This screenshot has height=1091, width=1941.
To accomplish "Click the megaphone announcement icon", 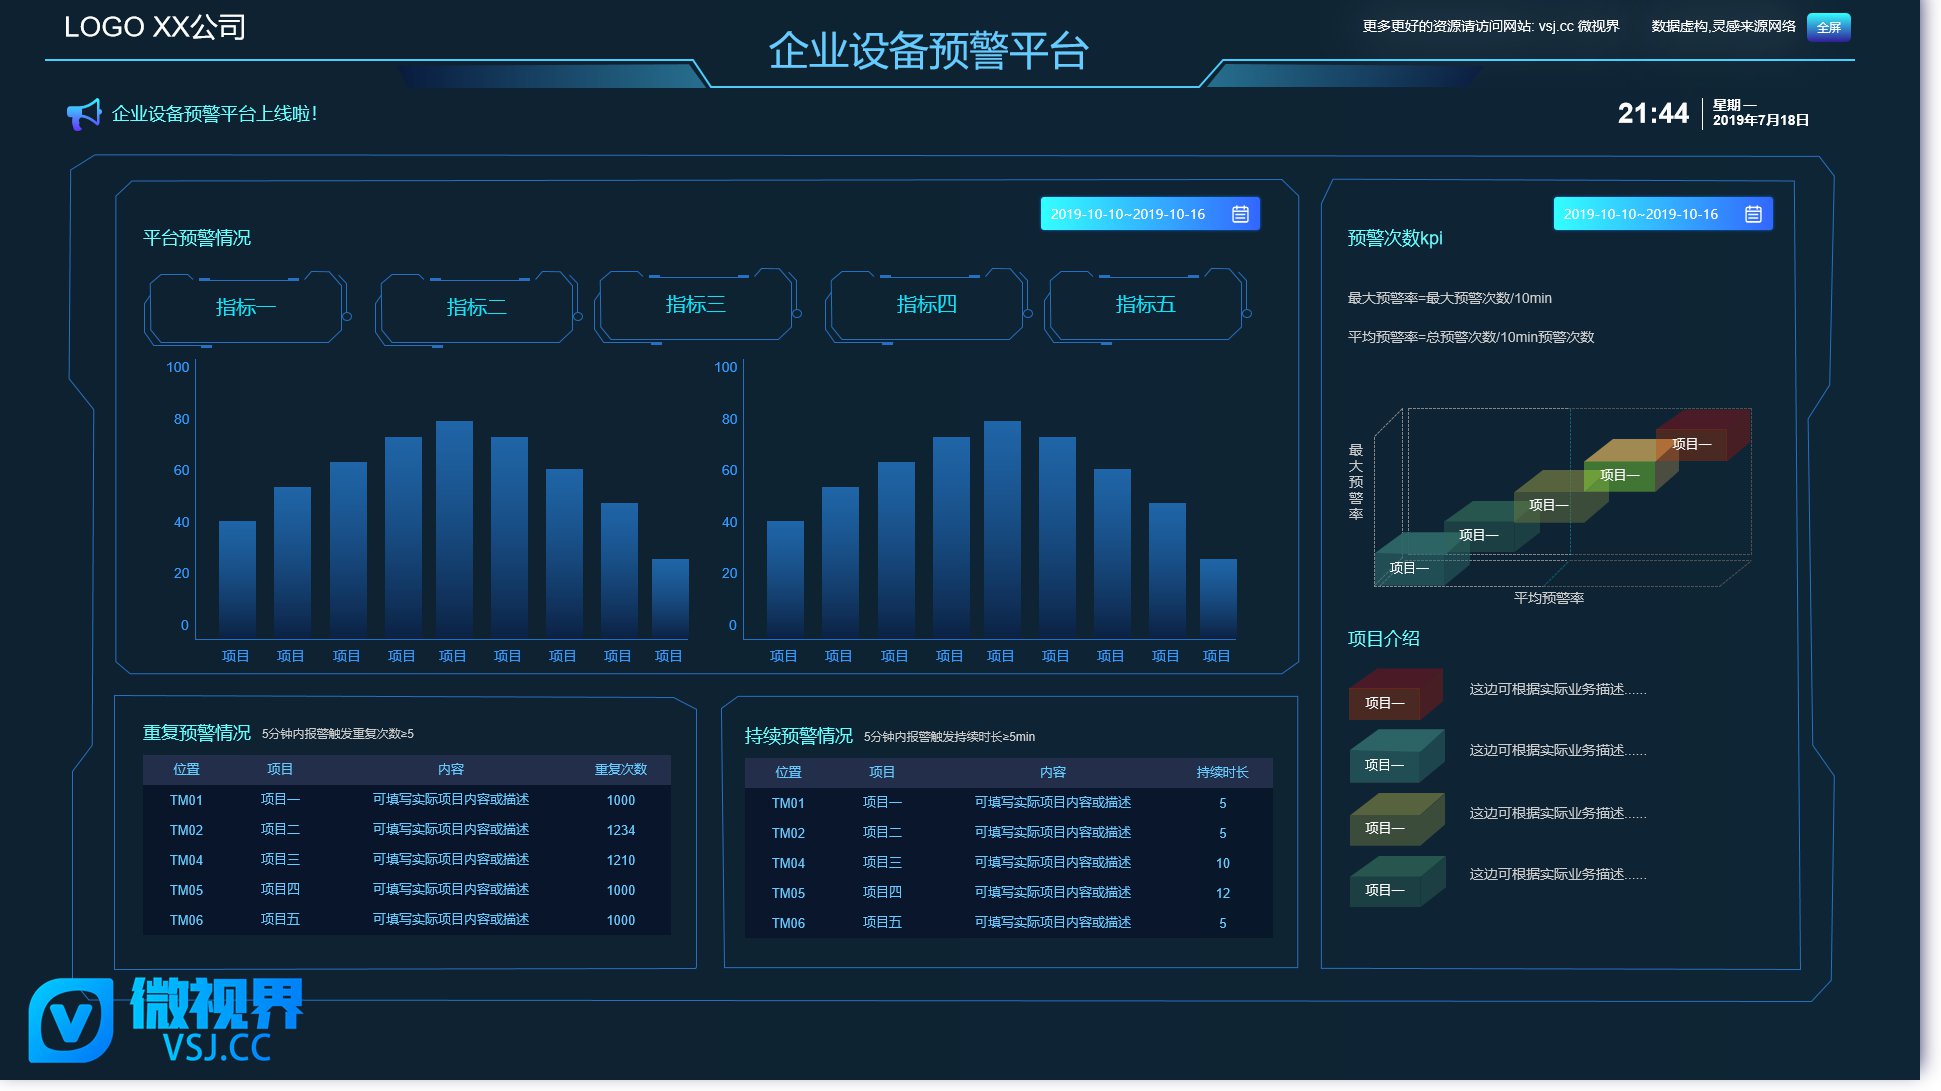I will (x=84, y=114).
